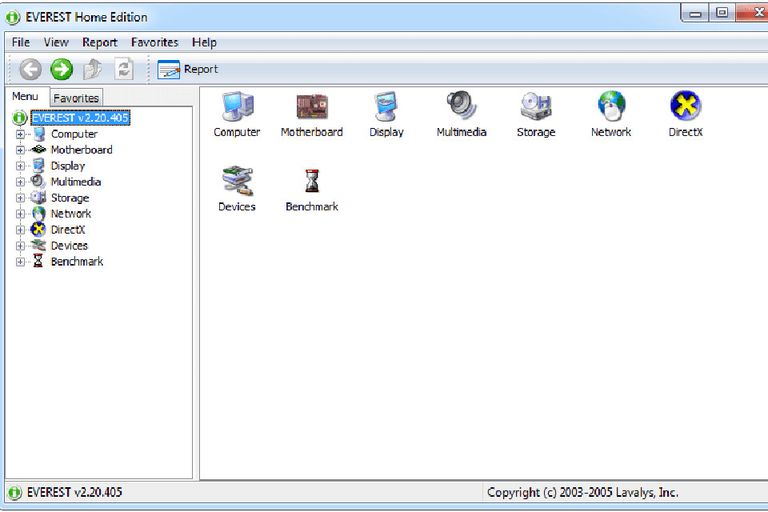
Task: Open the Display icon in the main pane
Action: click(386, 106)
